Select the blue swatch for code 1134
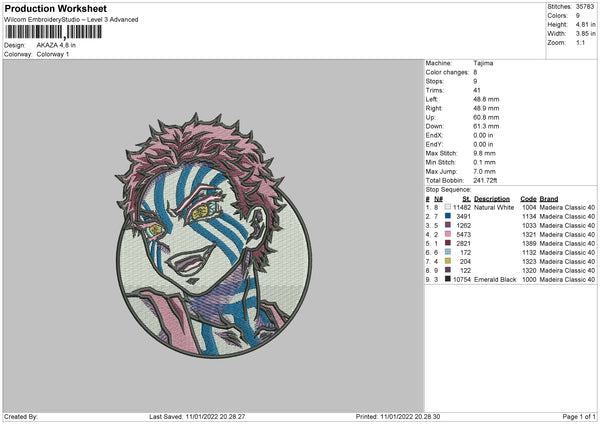 (x=448, y=216)
